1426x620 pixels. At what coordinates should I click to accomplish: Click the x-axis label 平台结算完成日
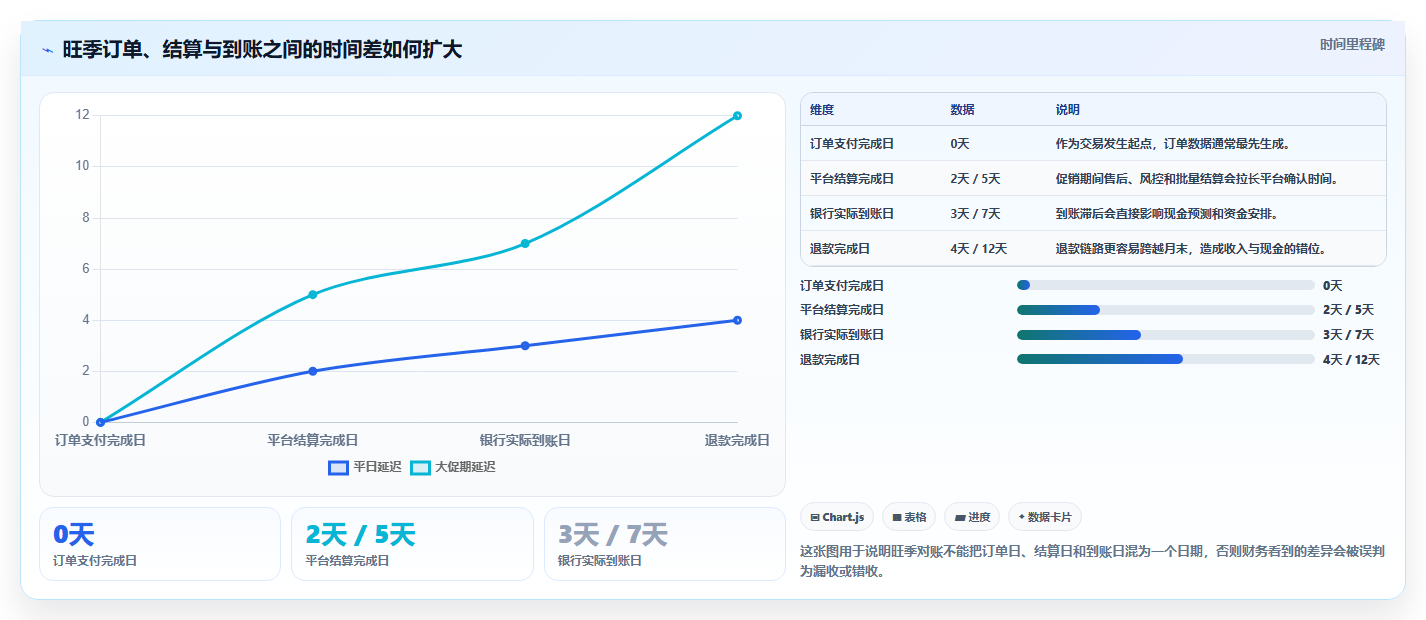(313, 440)
